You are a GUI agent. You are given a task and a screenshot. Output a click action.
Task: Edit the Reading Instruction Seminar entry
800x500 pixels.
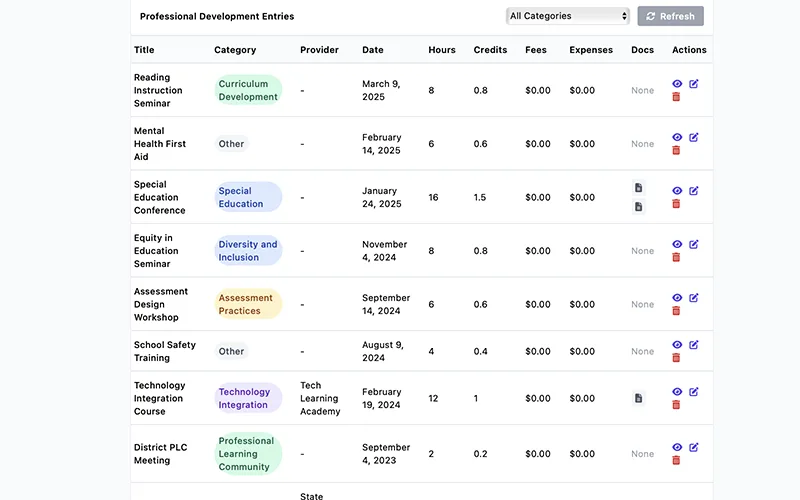(x=693, y=84)
